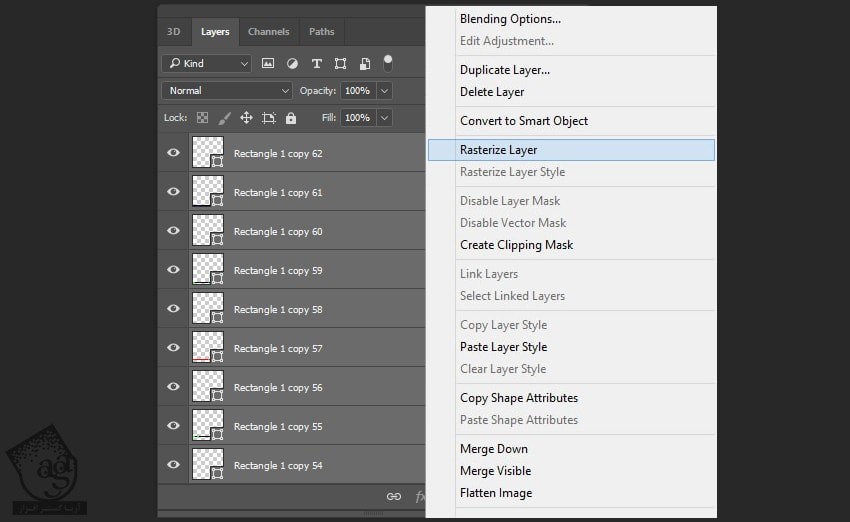The image size is (850, 522).
Task: Click the lock all padlock icon
Action: coord(291,118)
